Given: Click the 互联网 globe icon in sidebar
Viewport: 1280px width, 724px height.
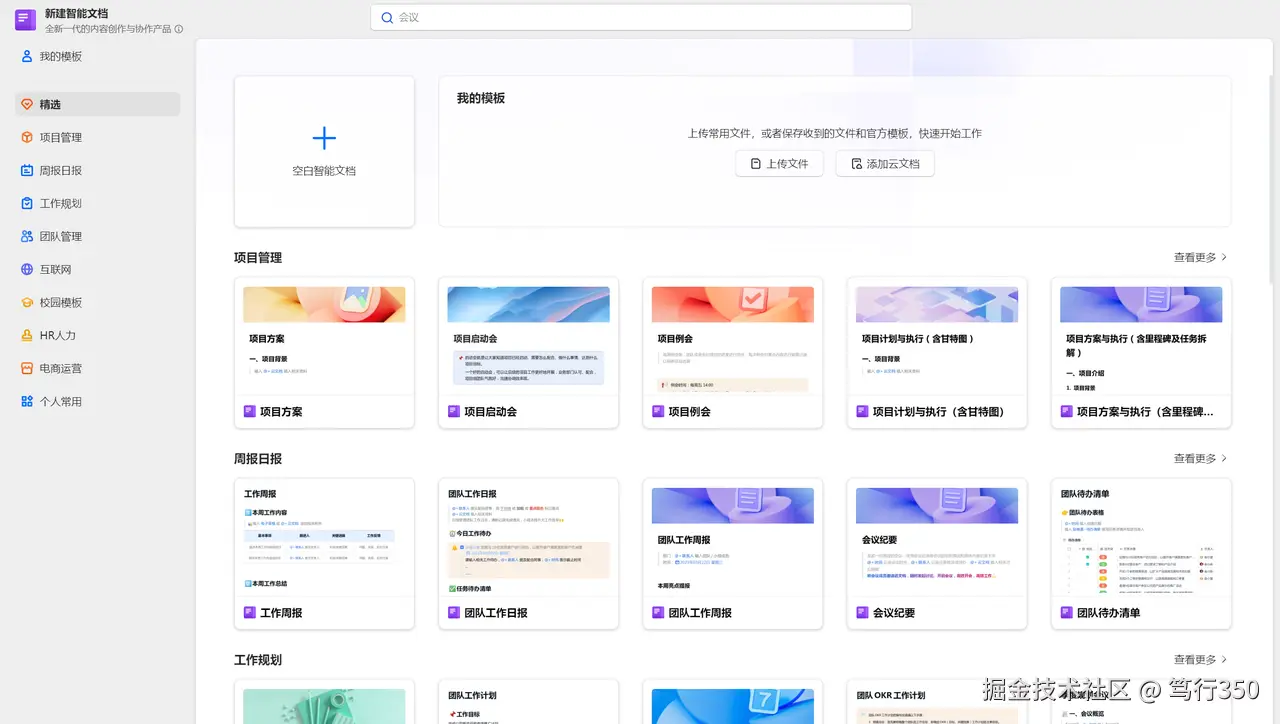Looking at the screenshot, I should pos(27,269).
